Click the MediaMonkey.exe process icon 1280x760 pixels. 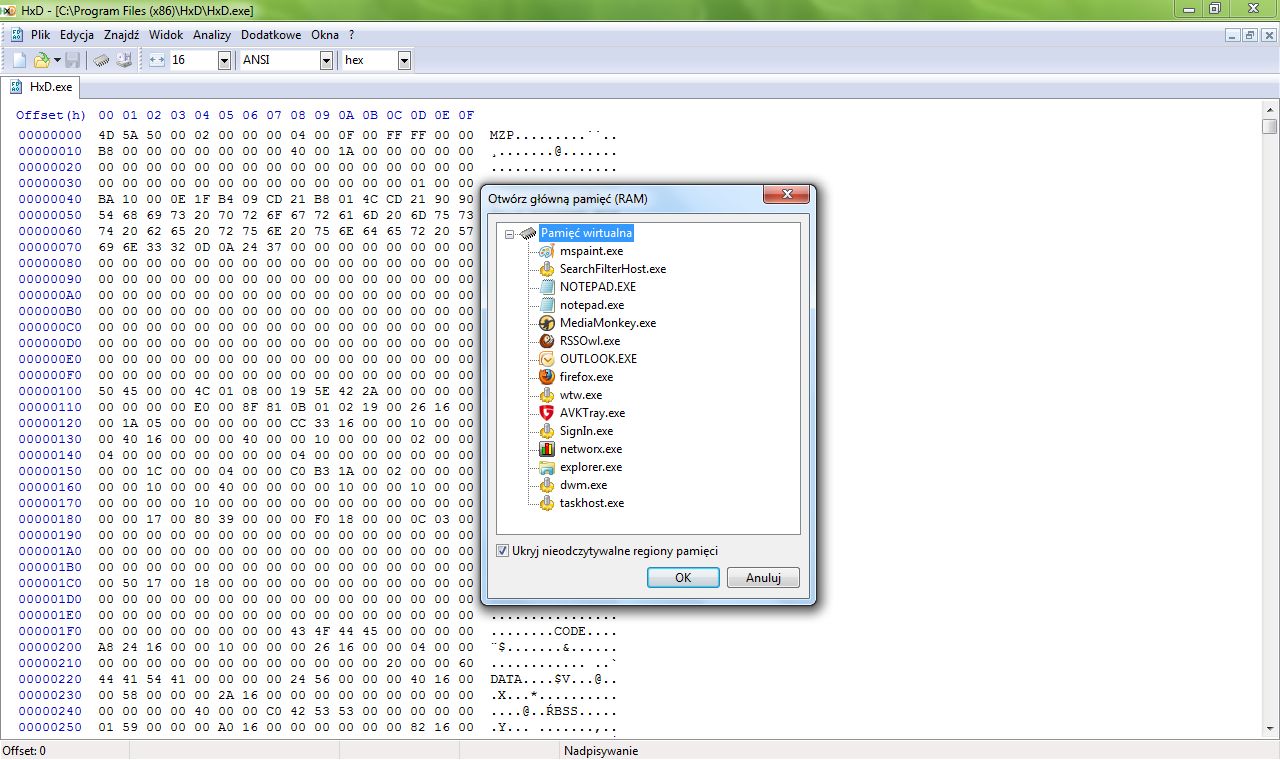pos(546,323)
